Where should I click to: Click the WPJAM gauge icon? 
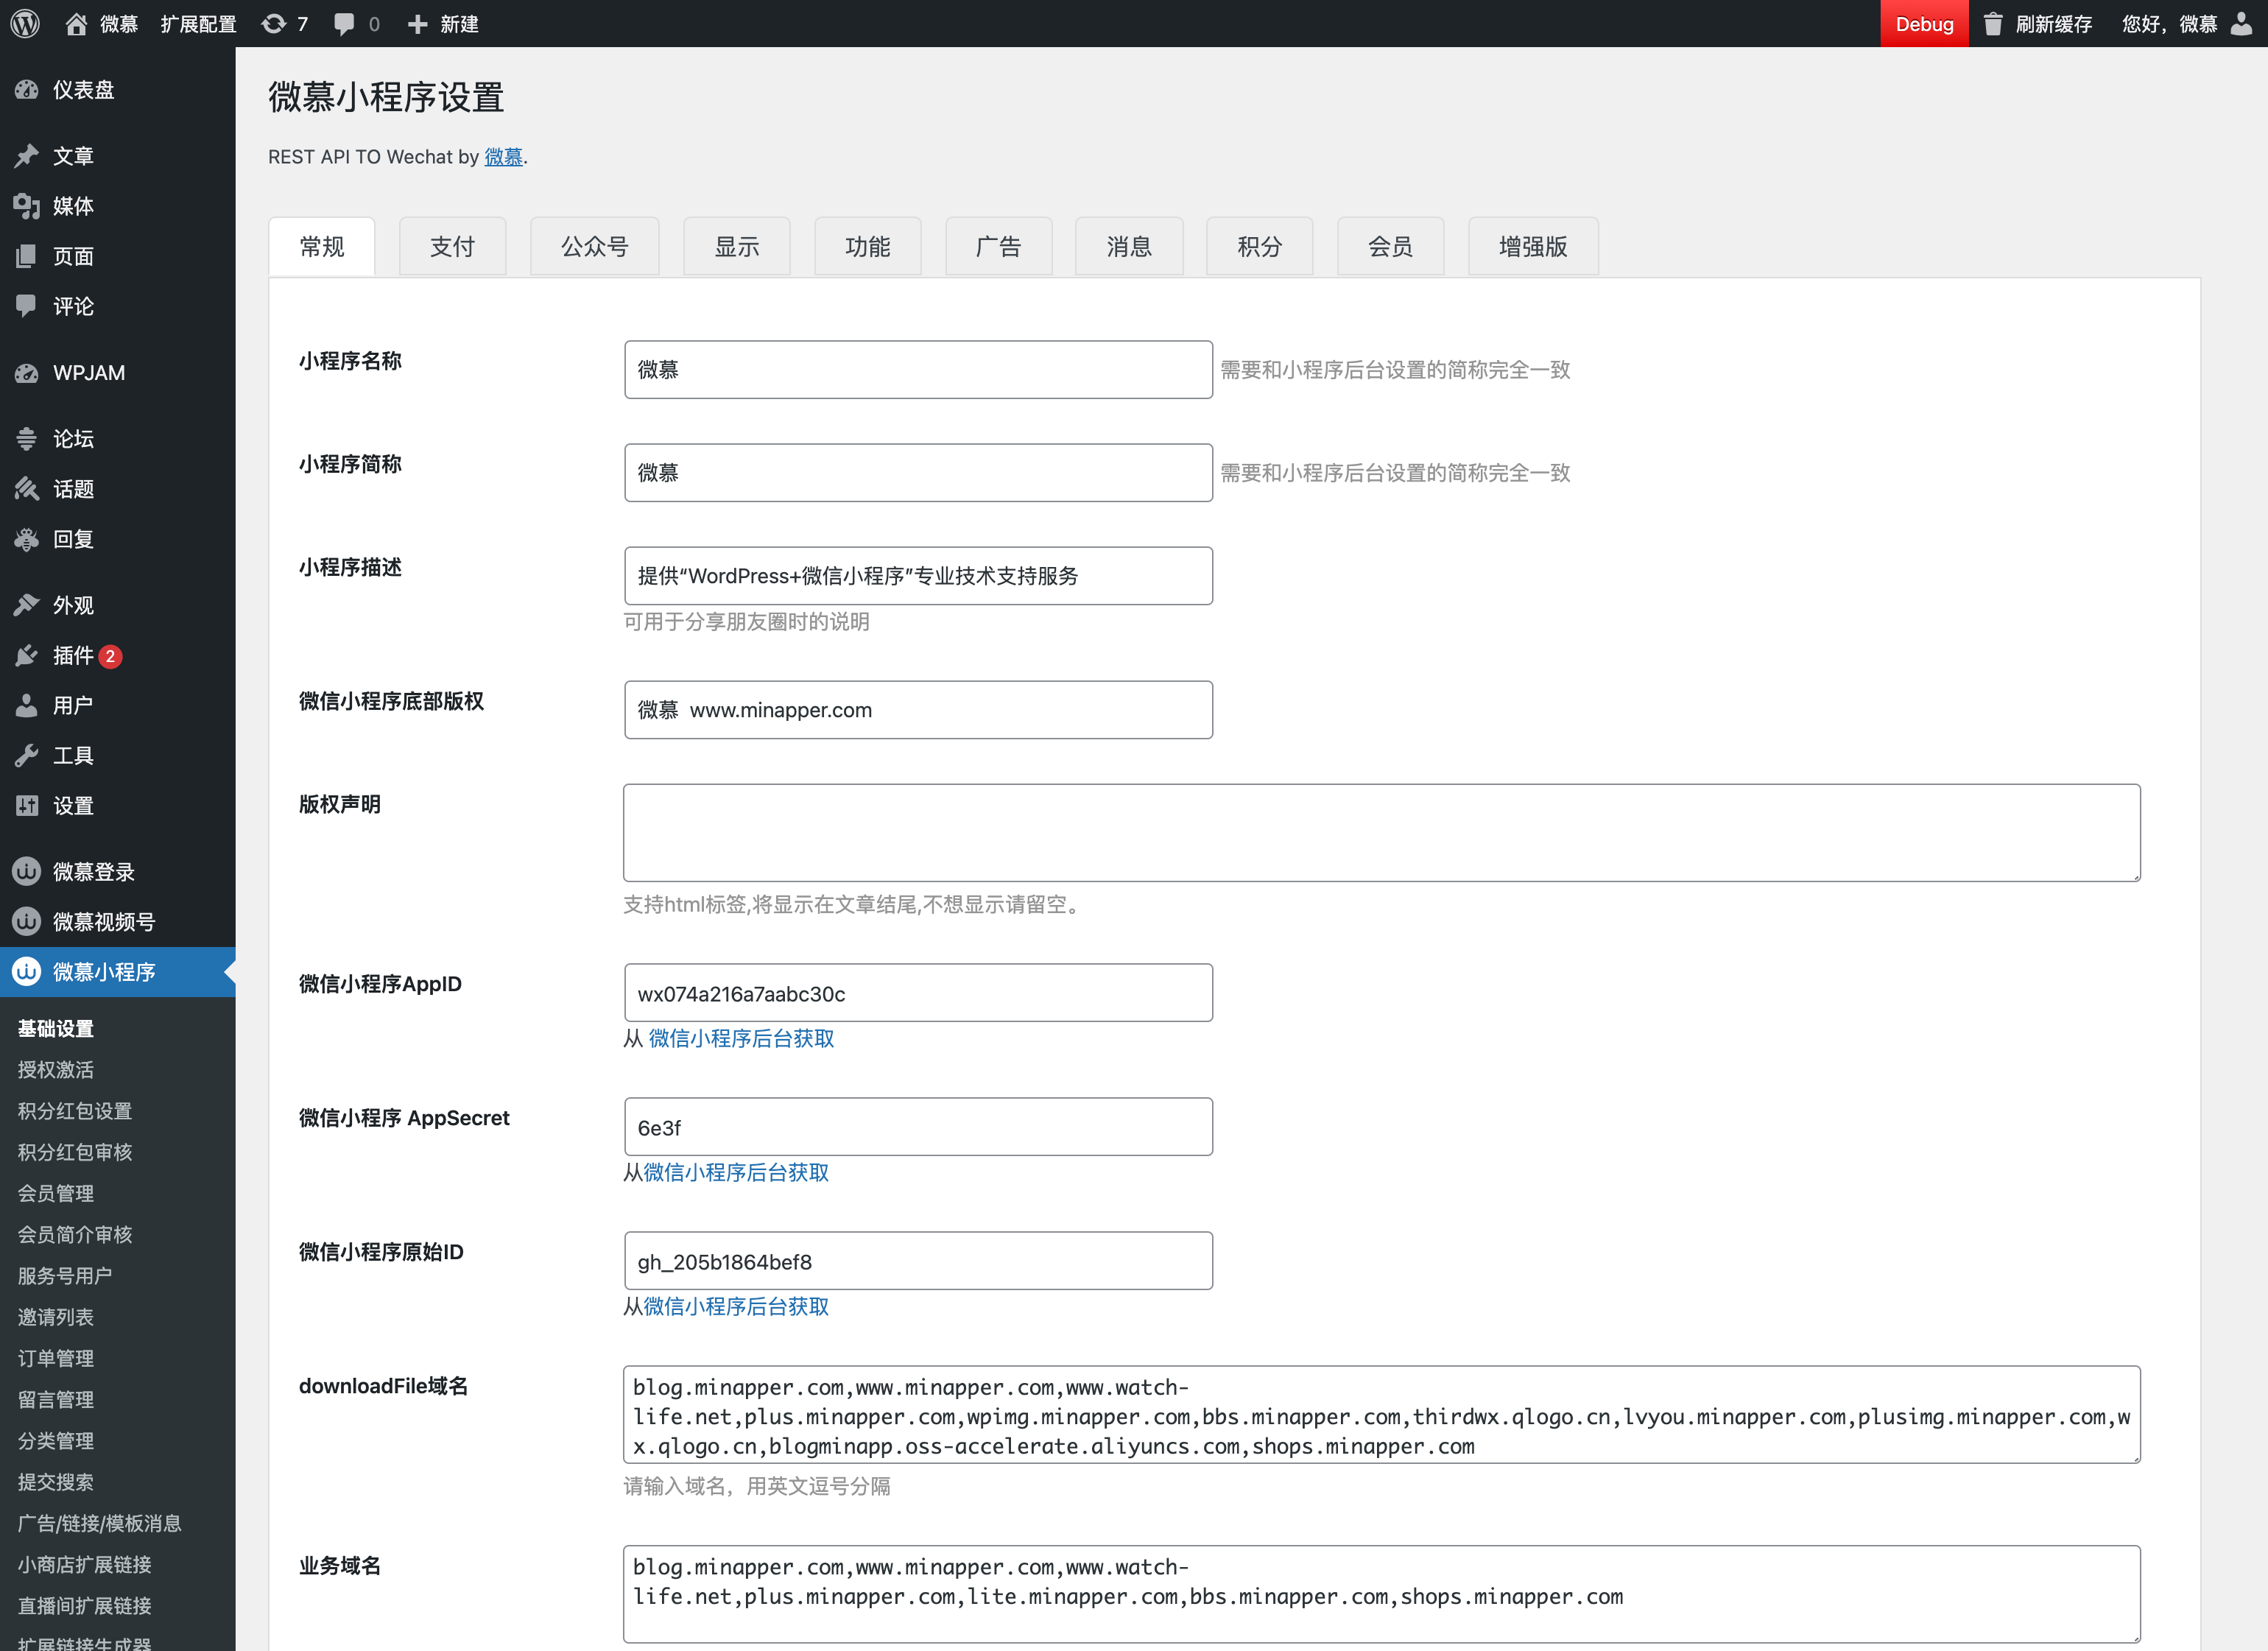[x=27, y=373]
